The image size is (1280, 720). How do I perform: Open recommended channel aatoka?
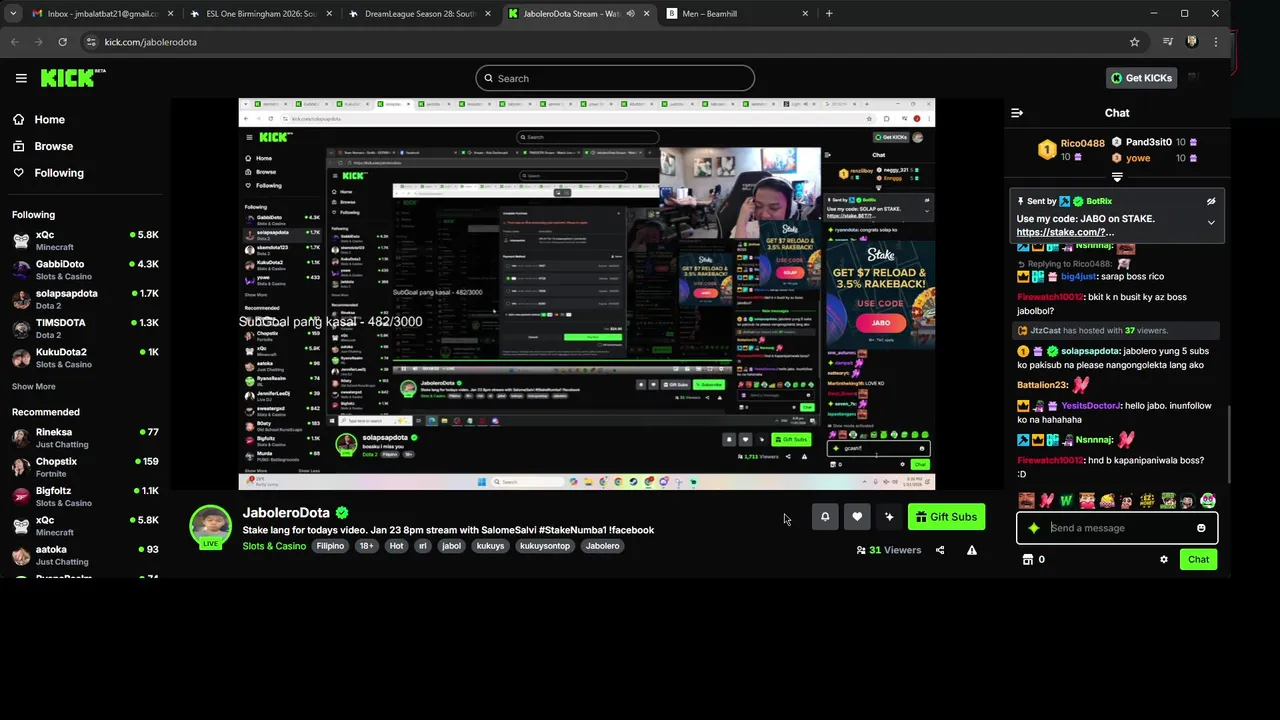pyautogui.click(x=85, y=554)
